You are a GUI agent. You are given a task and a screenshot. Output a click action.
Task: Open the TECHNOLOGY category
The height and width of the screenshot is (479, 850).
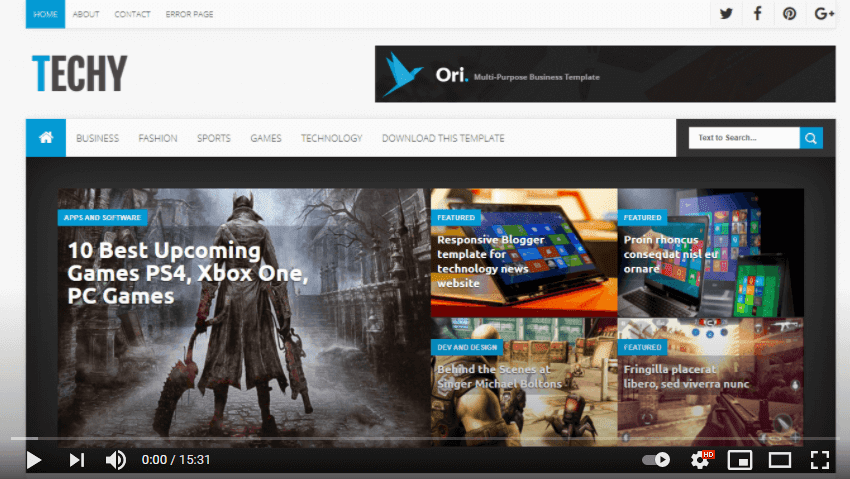click(x=332, y=138)
